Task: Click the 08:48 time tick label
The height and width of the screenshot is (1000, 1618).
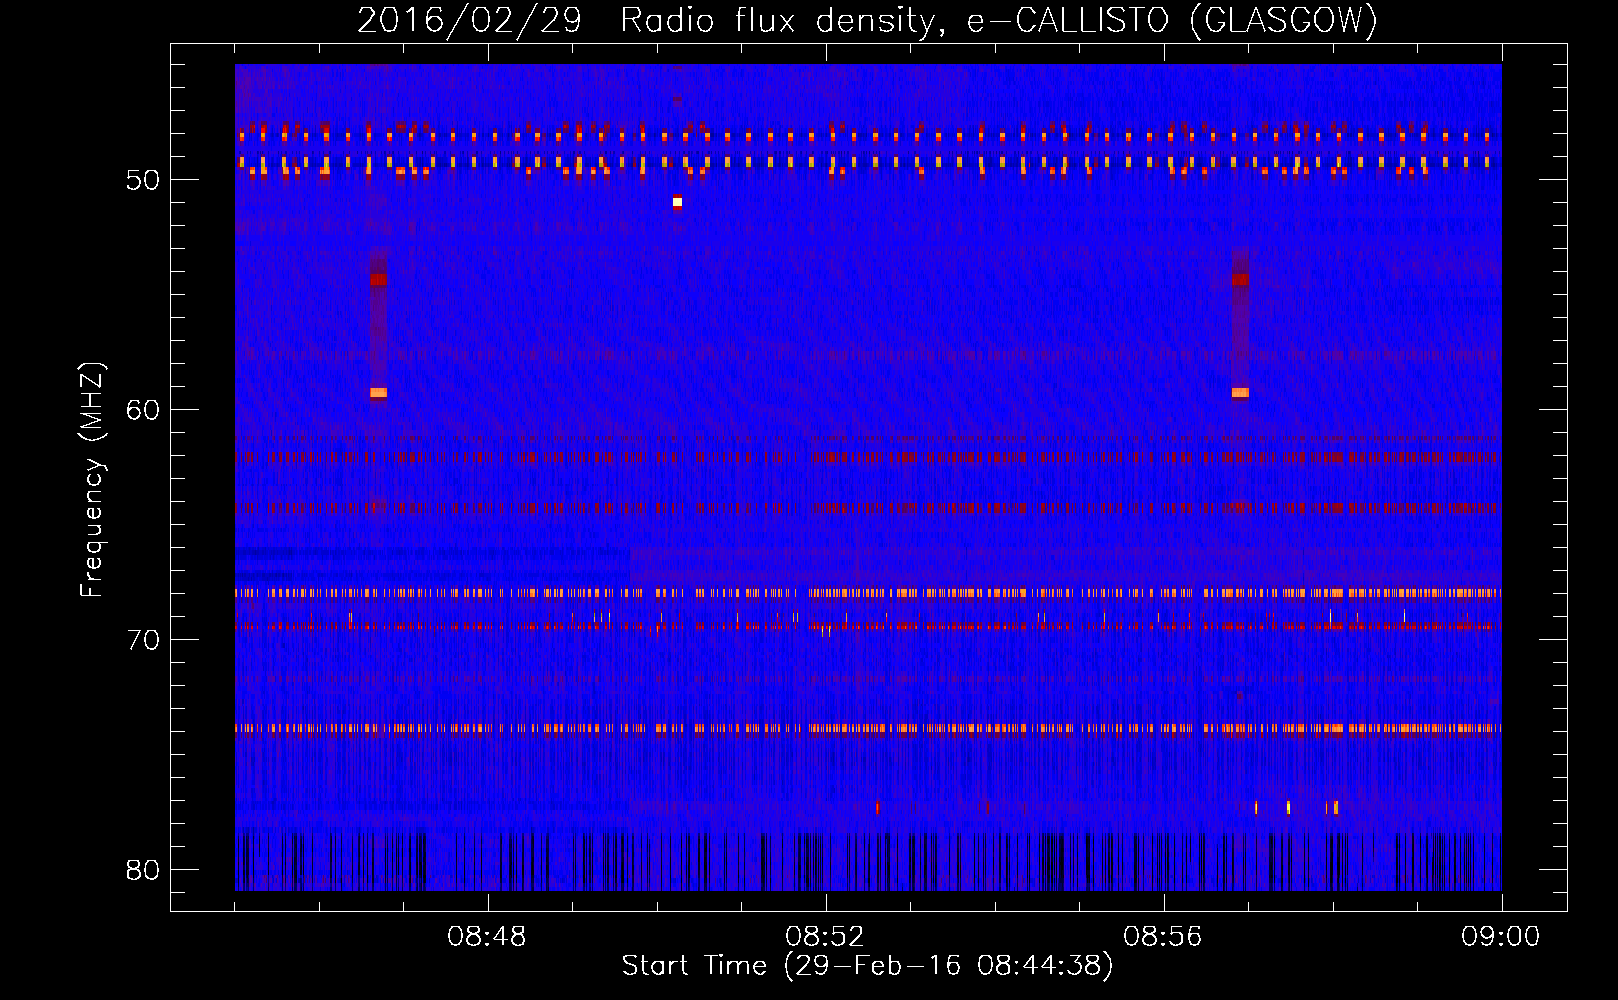Action: pyautogui.click(x=487, y=937)
